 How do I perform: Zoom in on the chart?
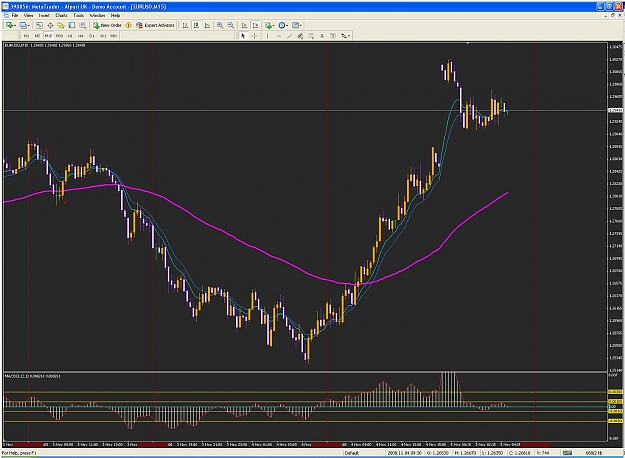point(220,25)
